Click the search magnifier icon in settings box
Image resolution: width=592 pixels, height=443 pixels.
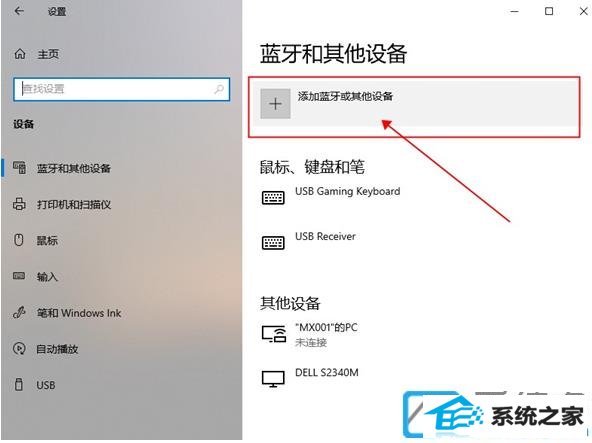pos(219,89)
